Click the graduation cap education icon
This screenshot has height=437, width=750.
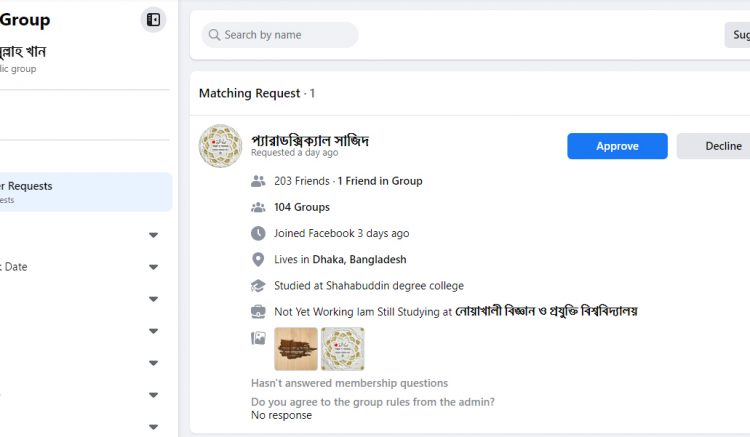(258, 286)
